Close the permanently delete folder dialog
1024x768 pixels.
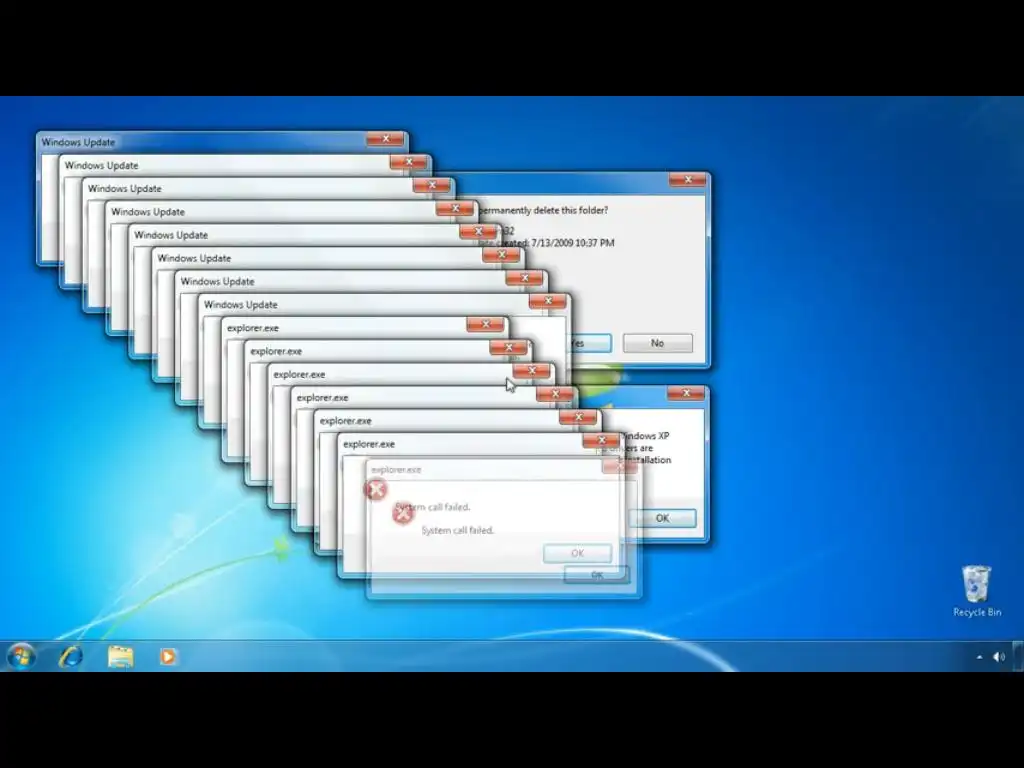pyautogui.click(x=688, y=180)
